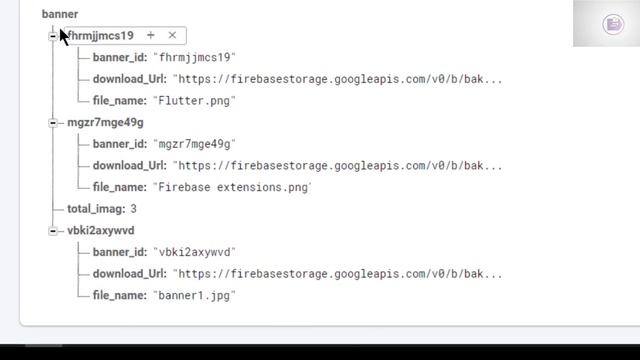Image resolution: width=640 pixels, height=360 pixels.
Task: Open download_Url value under vbki2axywvd
Action: [x=338, y=274]
